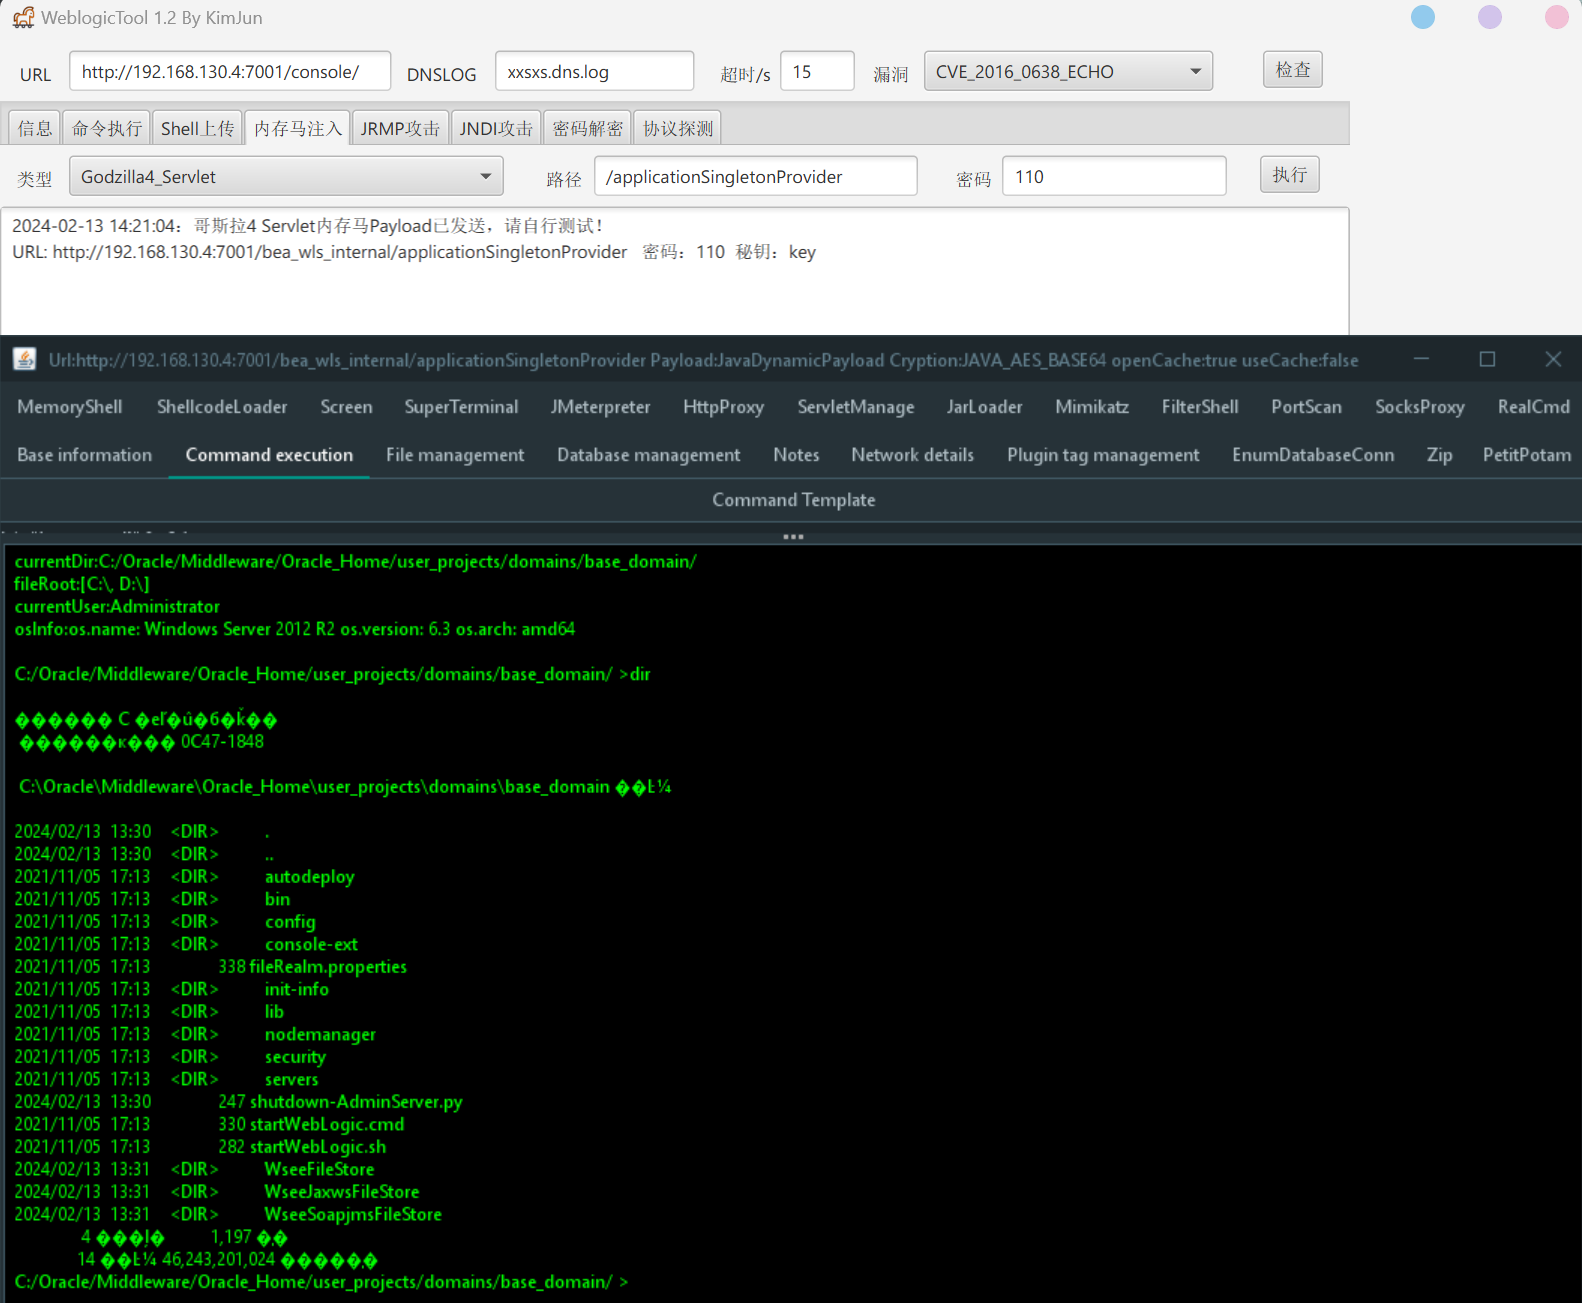Switch to the 命令执行 tab

[x=107, y=128]
